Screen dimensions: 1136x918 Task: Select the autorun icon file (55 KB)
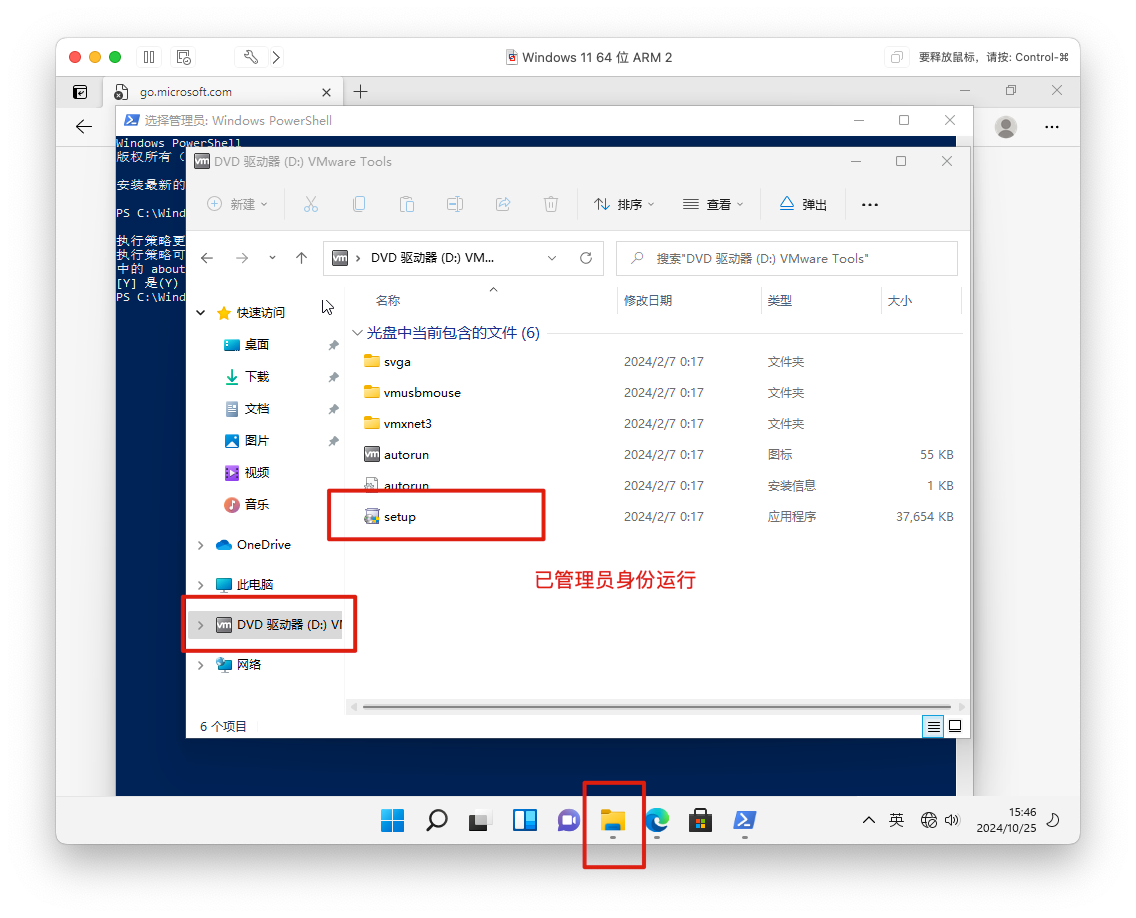coord(396,455)
